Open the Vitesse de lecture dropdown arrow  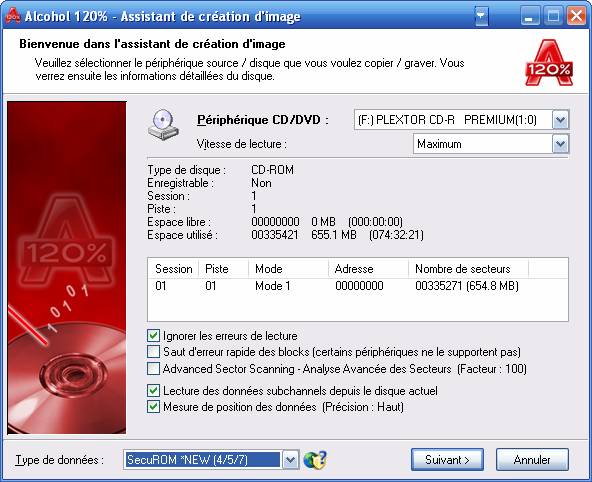(x=560, y=144)
